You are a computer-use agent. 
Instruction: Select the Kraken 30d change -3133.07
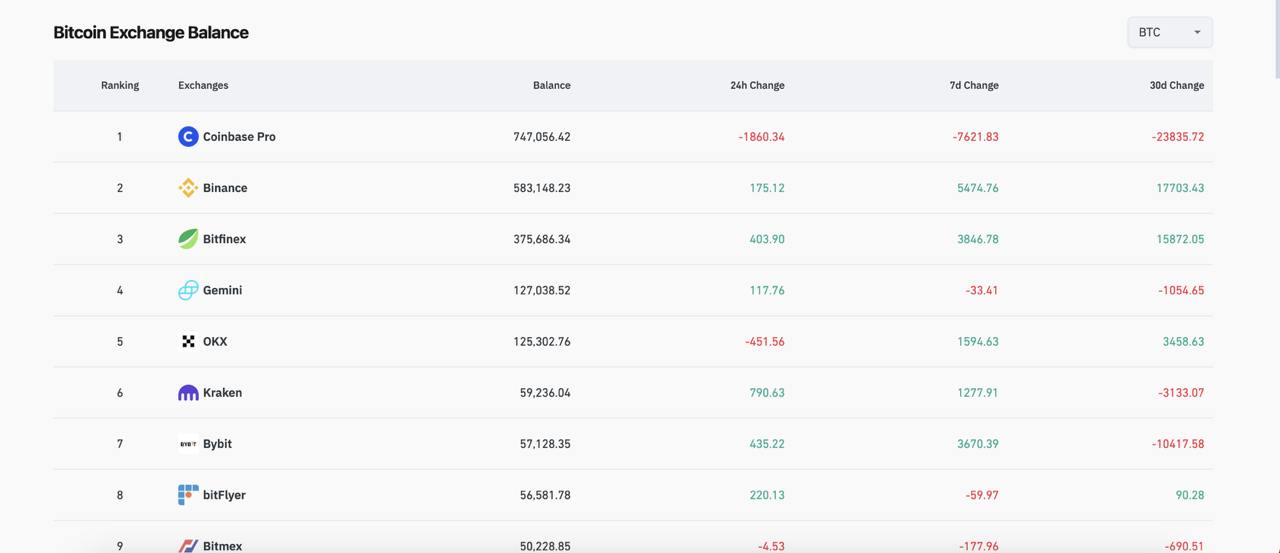coord(1182,392)
